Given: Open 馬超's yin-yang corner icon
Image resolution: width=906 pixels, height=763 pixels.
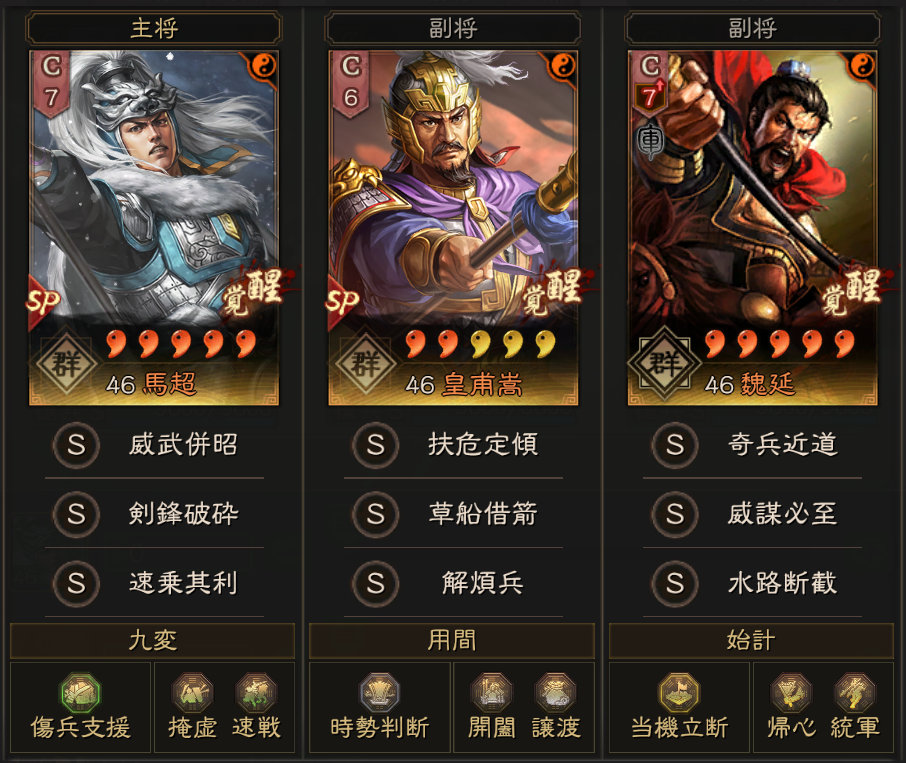Looking at the screenshot, I should tap(264, 66).
